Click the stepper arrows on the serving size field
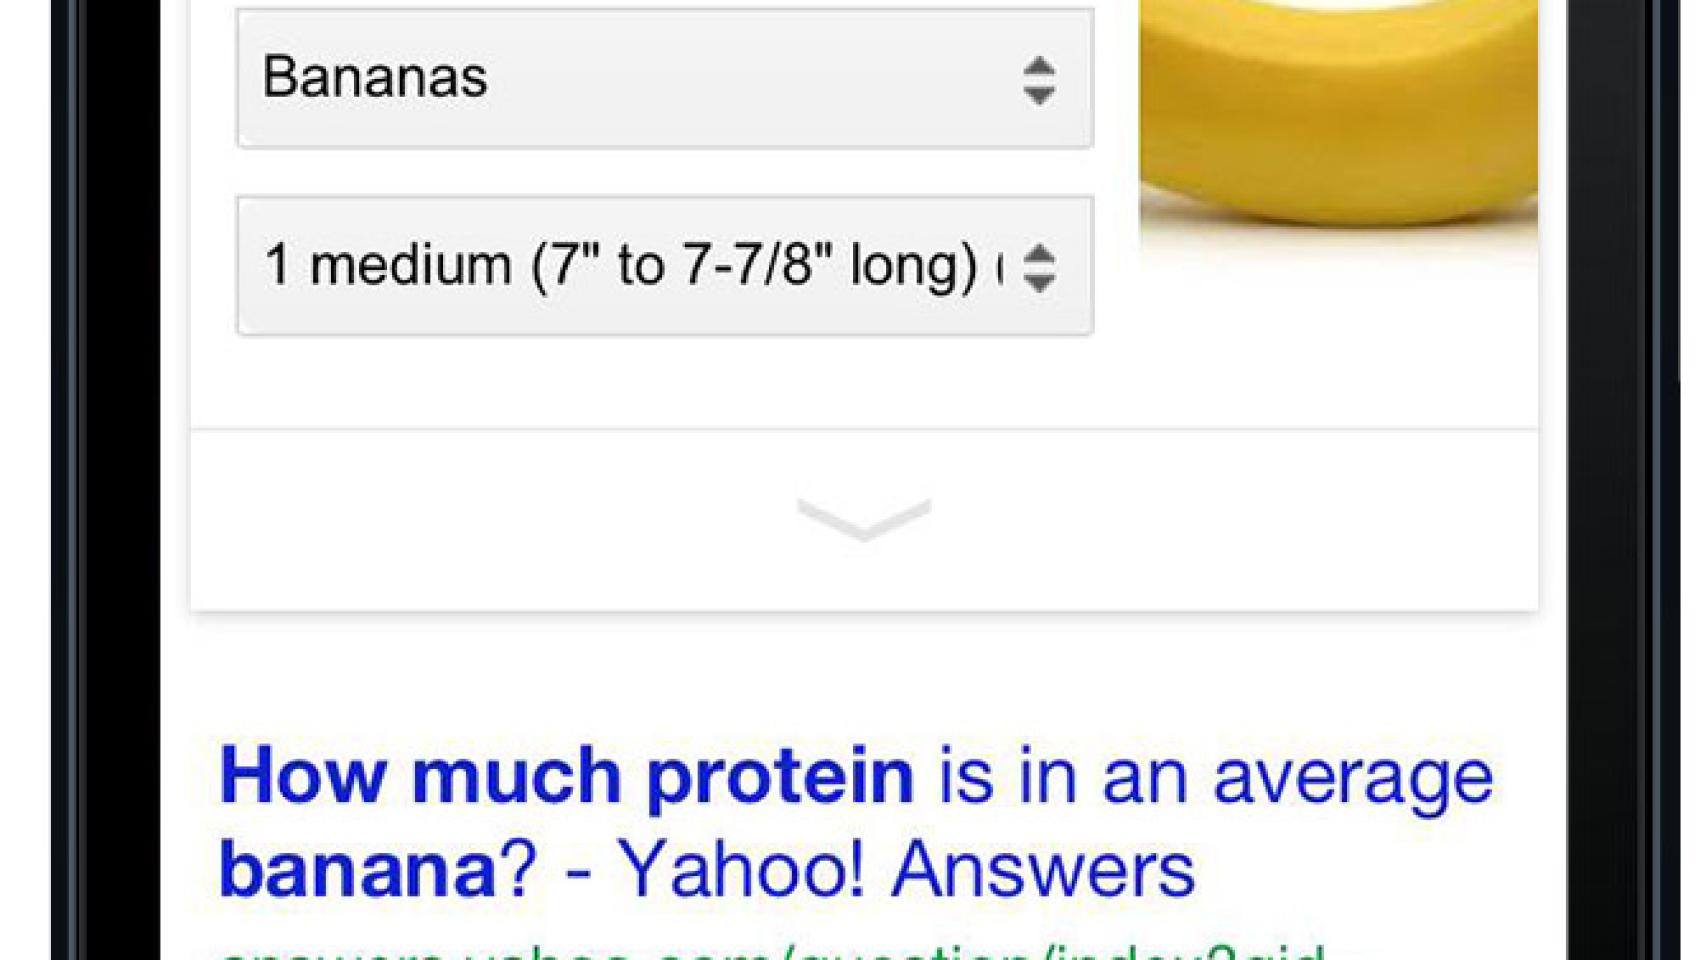1706x960 pixels. pos(1040,268)
